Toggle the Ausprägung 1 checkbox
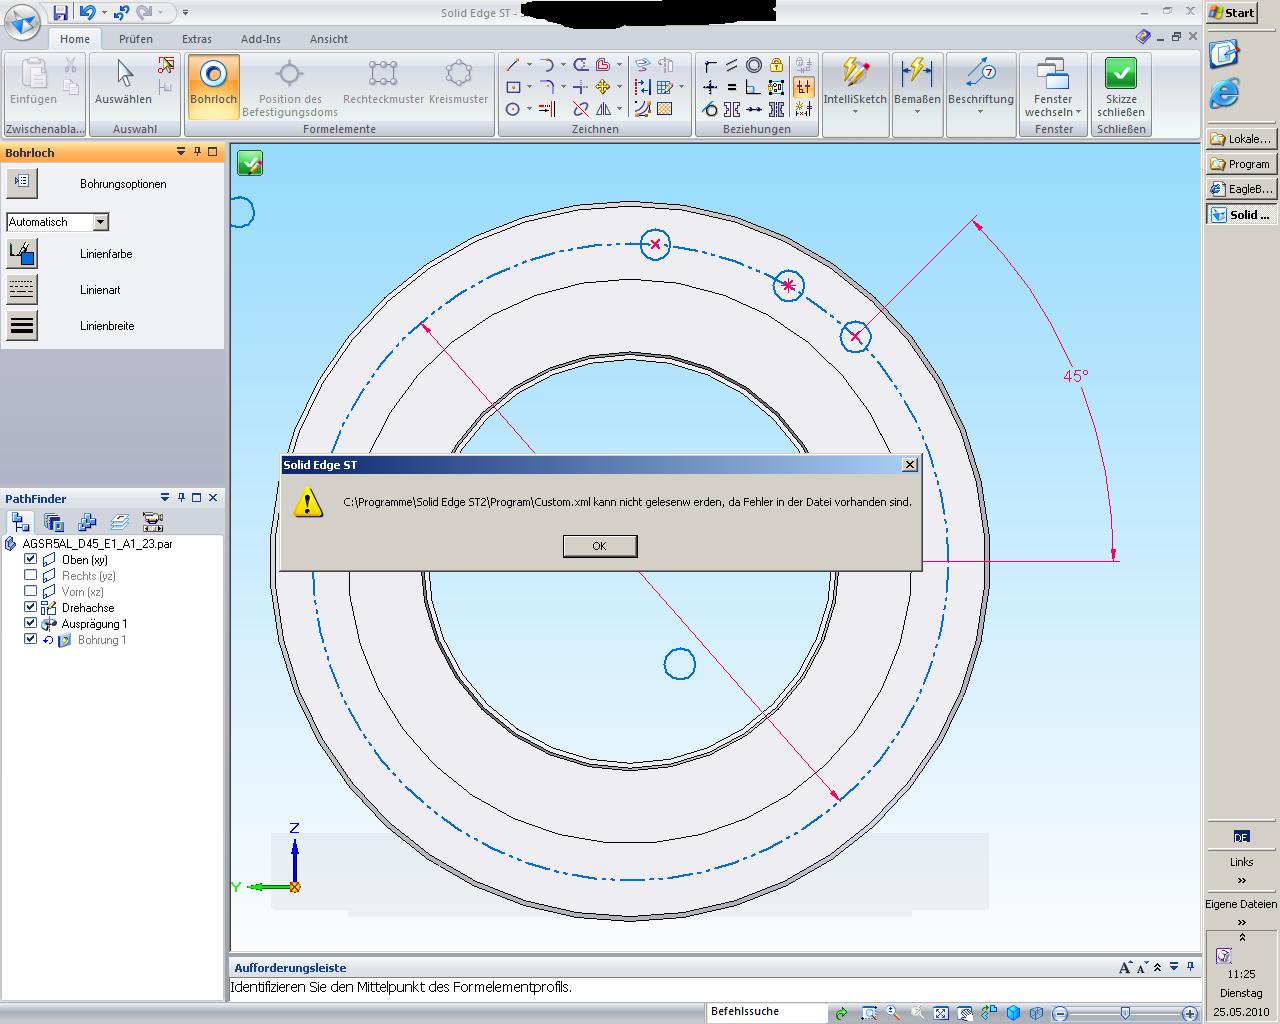 (x=30, y=623)
